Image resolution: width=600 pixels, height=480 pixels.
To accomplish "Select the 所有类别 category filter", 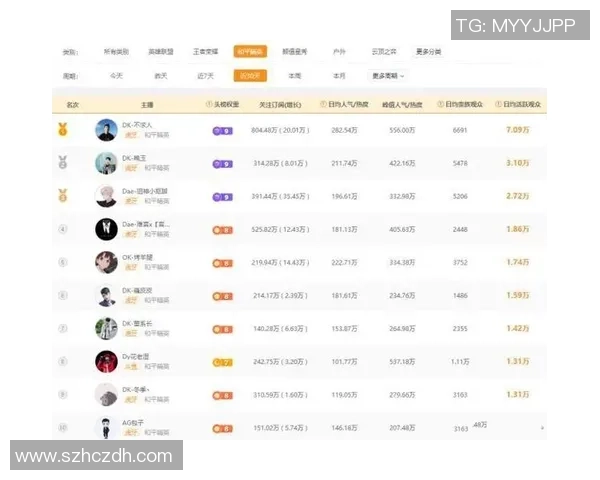I will 118,51.
